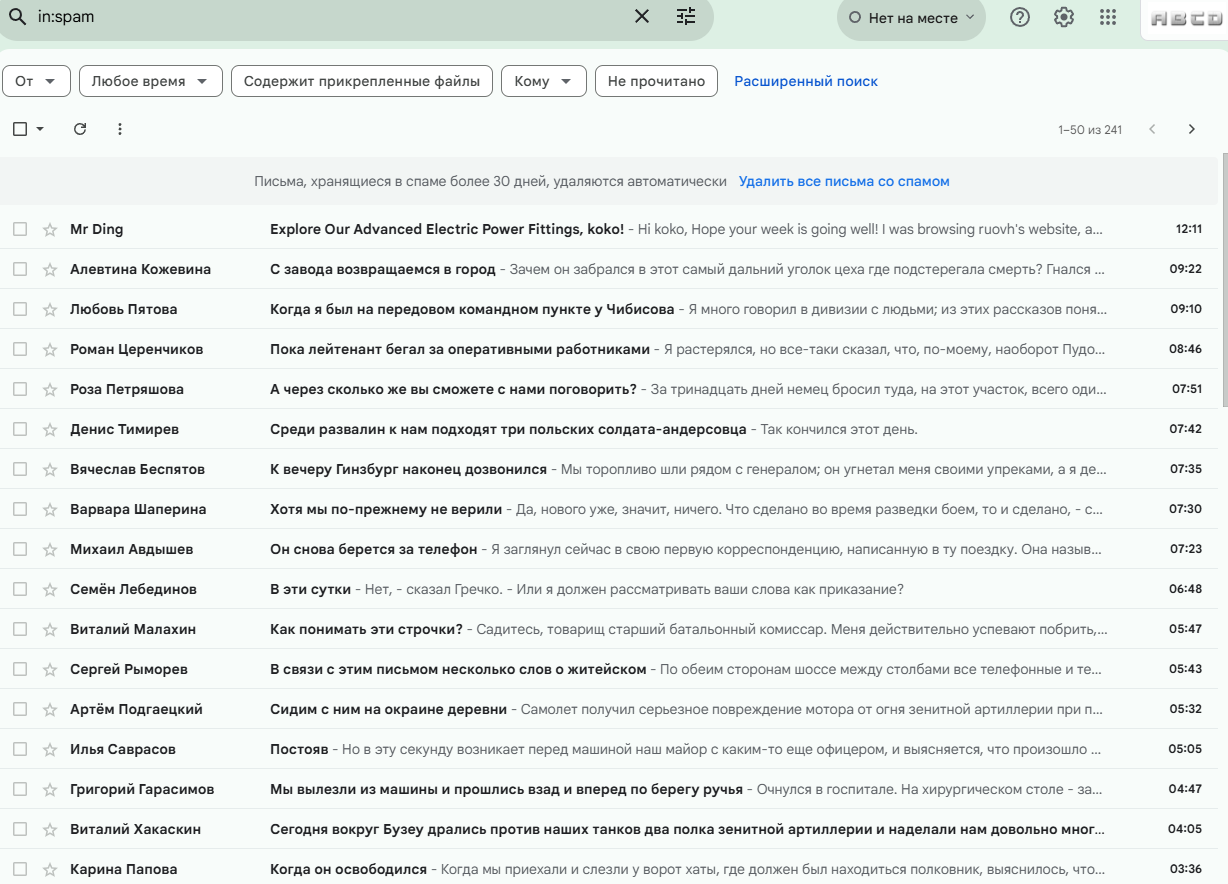Star the message from Любовь Пятова
This screenshot has width=1228, height=884.
tap(50, 309)
